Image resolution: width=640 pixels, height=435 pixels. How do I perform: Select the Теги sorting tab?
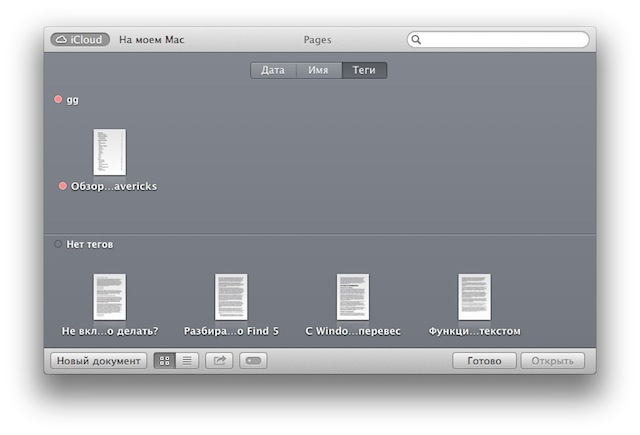[x=364, y=70]
